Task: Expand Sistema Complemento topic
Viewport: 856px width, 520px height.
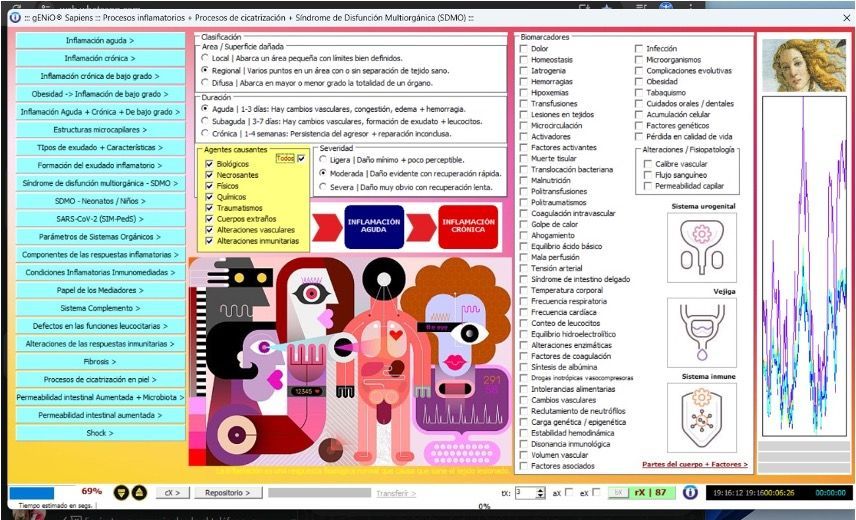Action: pyautogui.click(x=100, y=307)
